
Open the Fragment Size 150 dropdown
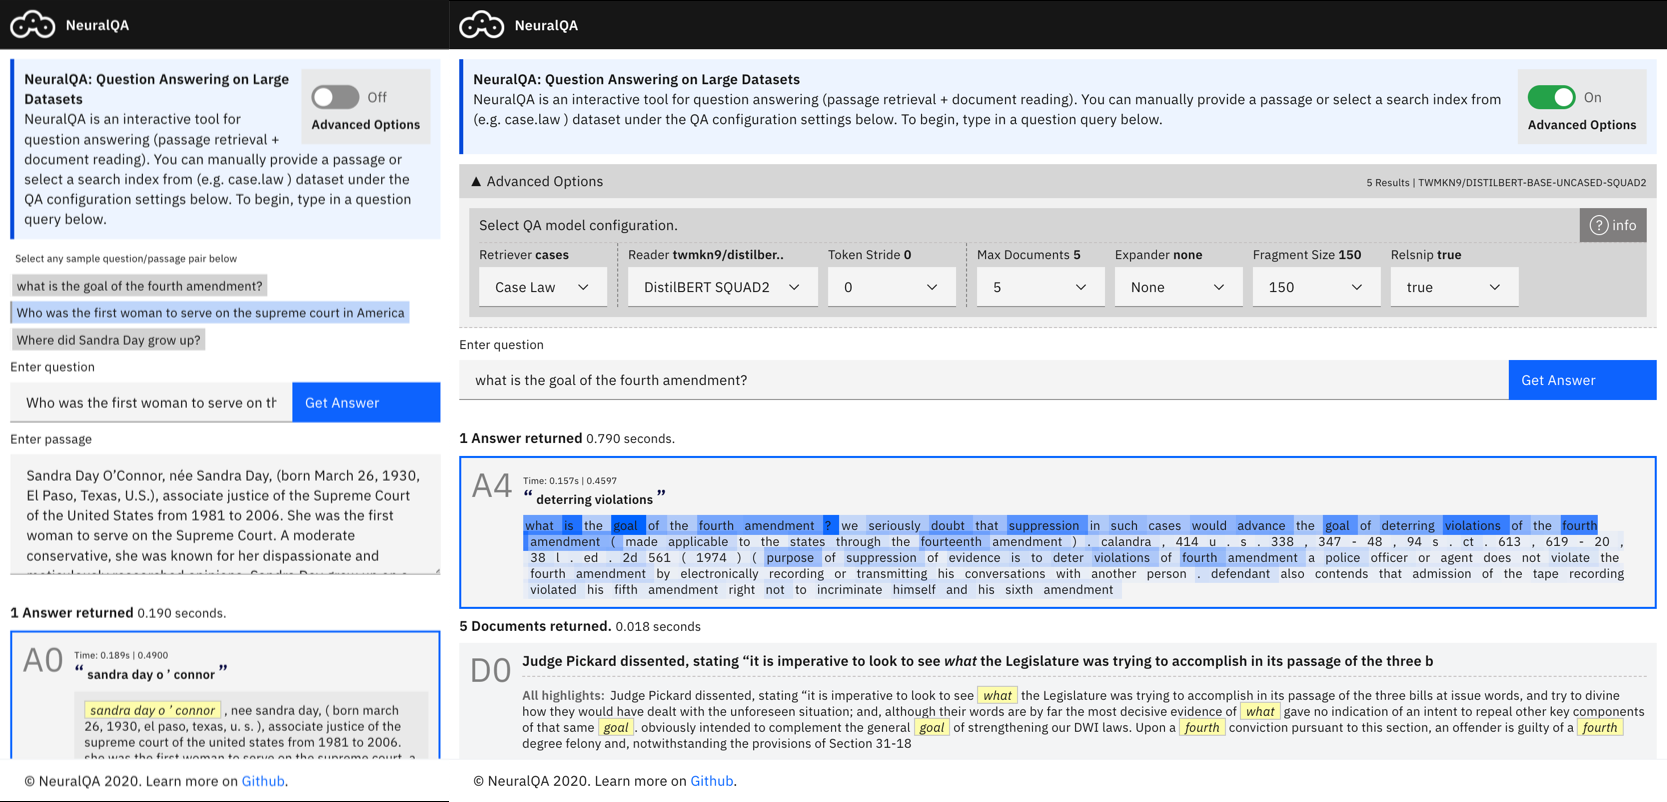[1316, 287]
